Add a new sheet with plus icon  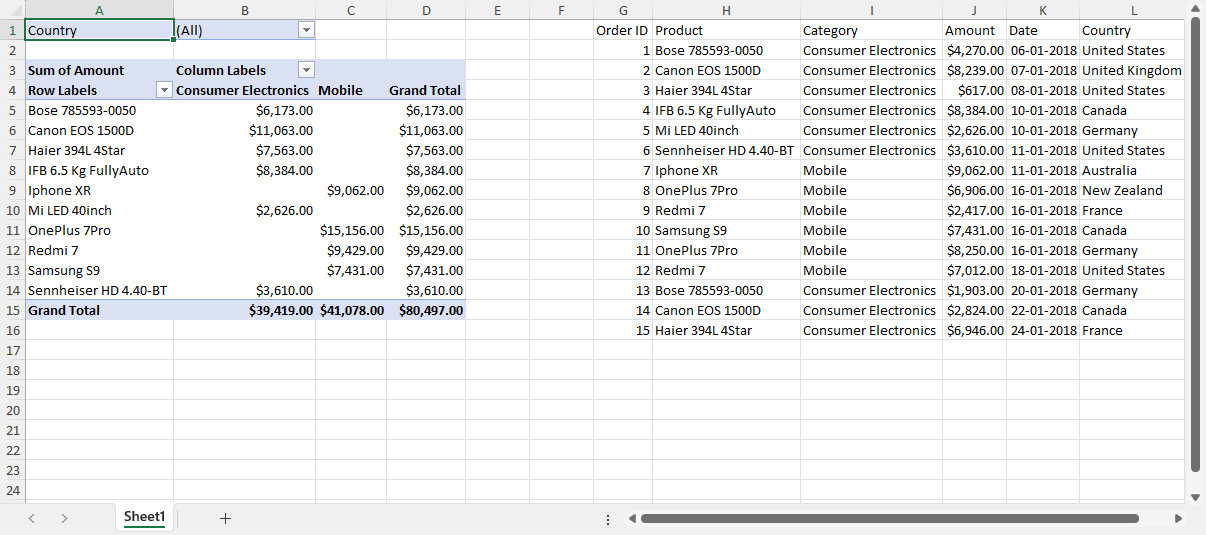pyautogui.click(x=225, y=518)
